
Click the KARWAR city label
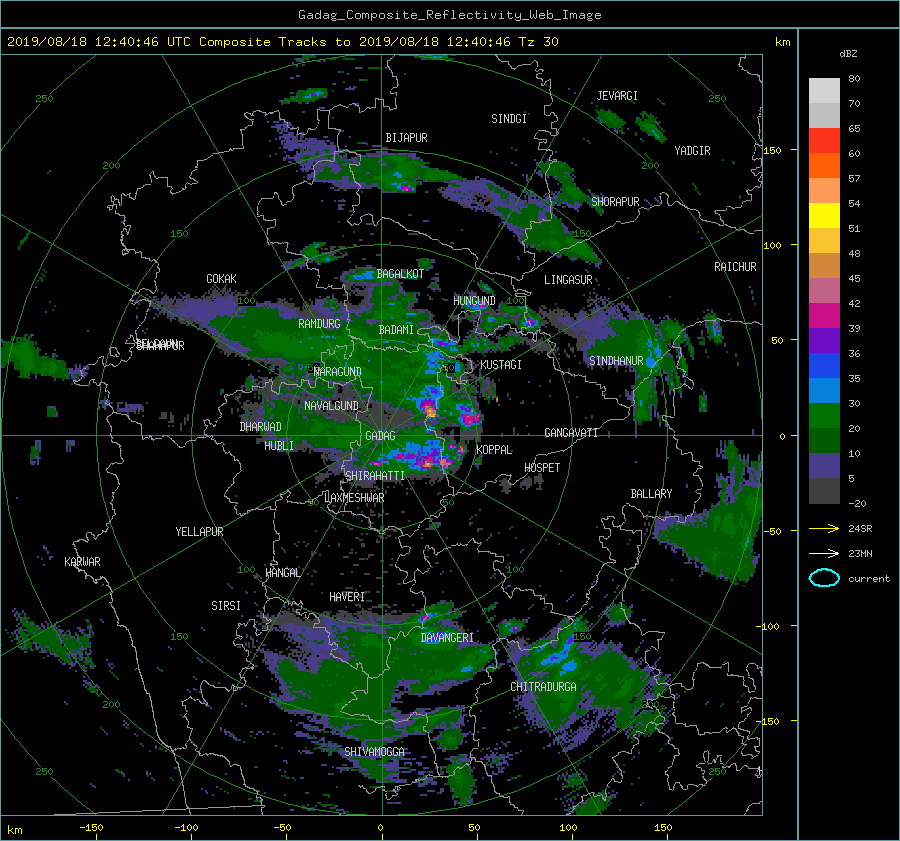pos(82,562)
